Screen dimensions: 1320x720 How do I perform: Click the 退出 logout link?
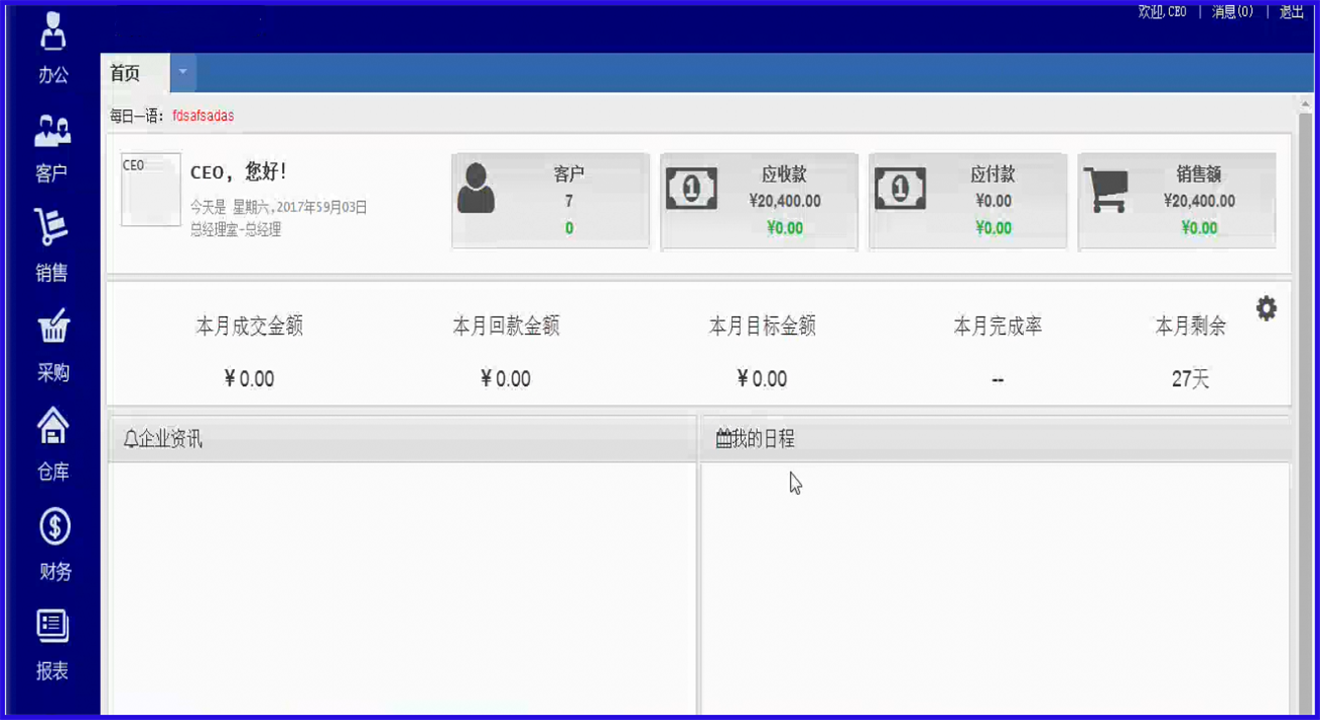pyautogui.click(x=1291, y=12)
